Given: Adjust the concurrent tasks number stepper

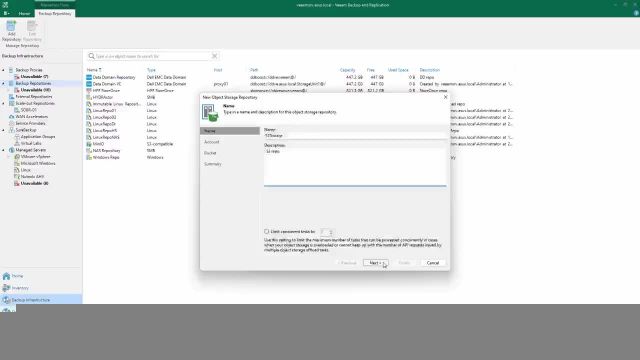Looking at the screenshot, I should coord(331,232).
